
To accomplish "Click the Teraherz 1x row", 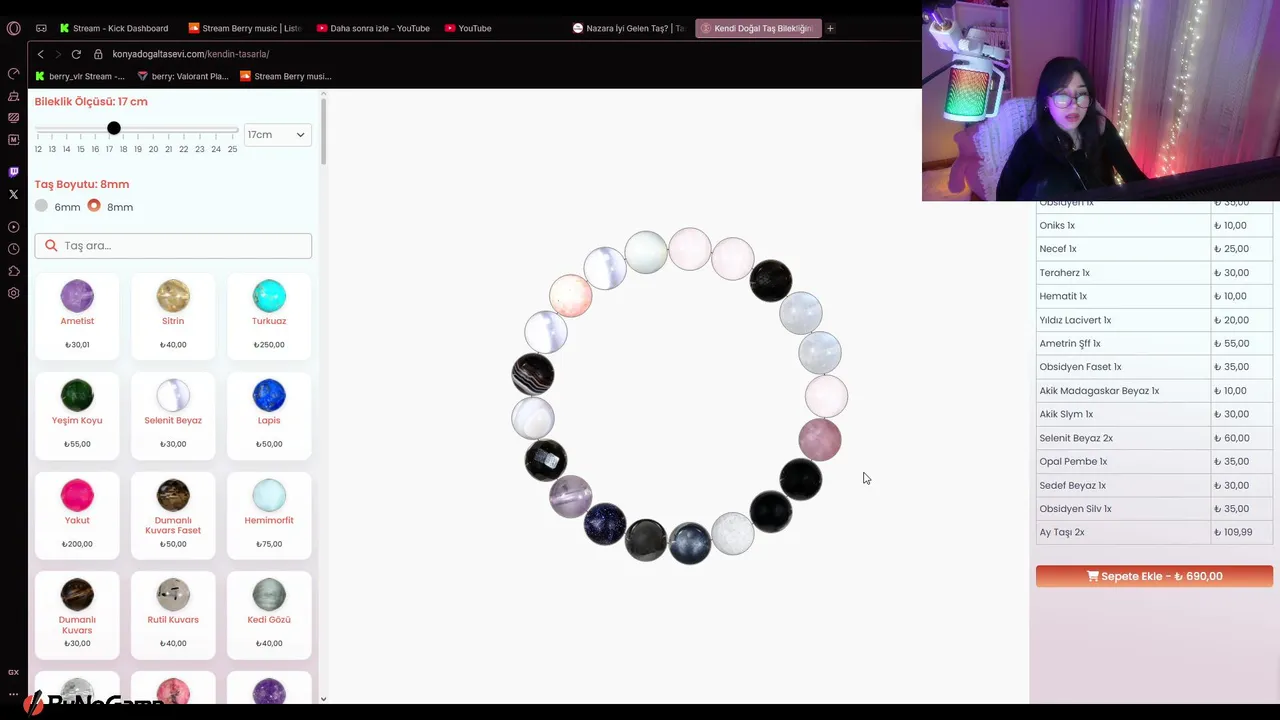I will (1154, 272).
